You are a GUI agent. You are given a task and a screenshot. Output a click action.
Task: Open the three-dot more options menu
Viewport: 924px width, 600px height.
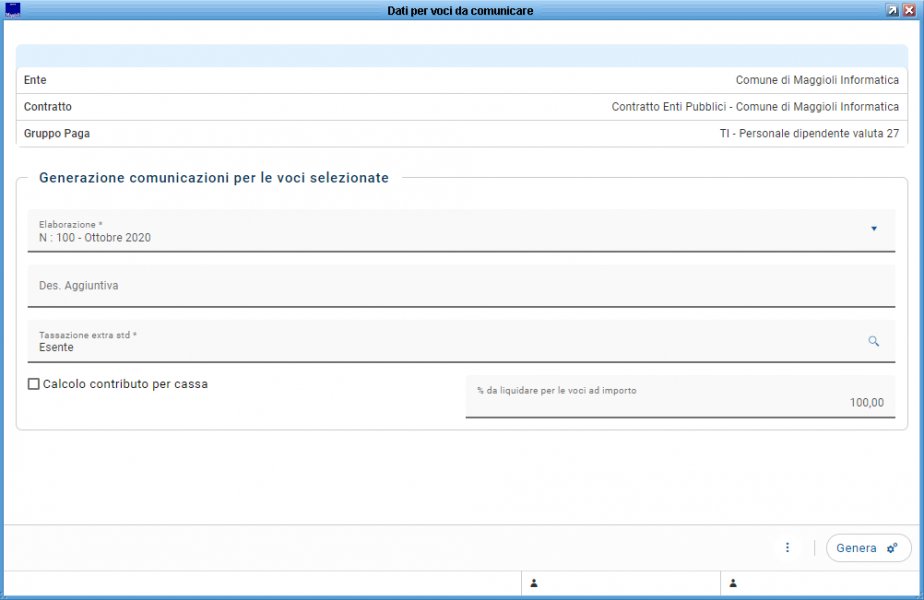[787, 548]
